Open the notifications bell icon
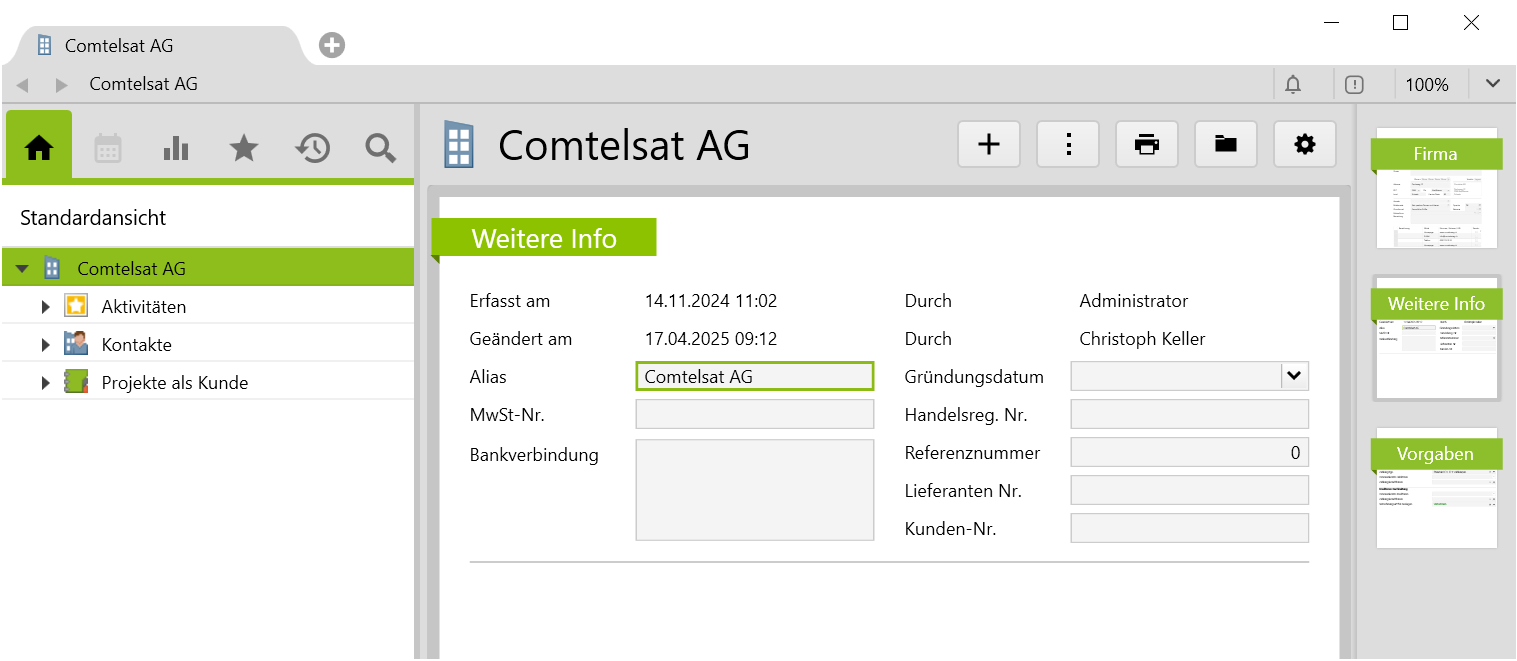Screen dimensions: 1517x661 [x=1293, y=85]
